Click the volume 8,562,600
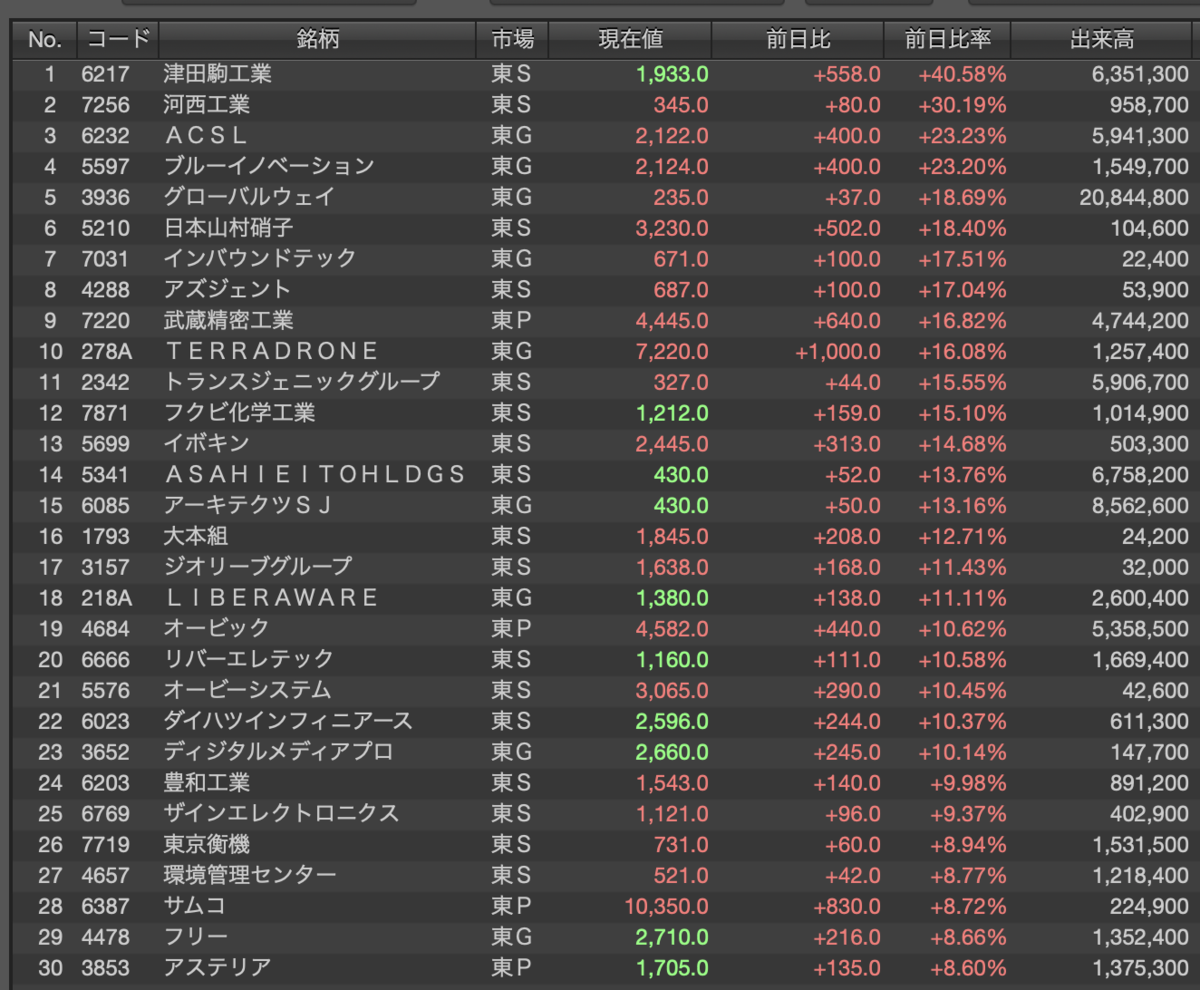 1140,505
